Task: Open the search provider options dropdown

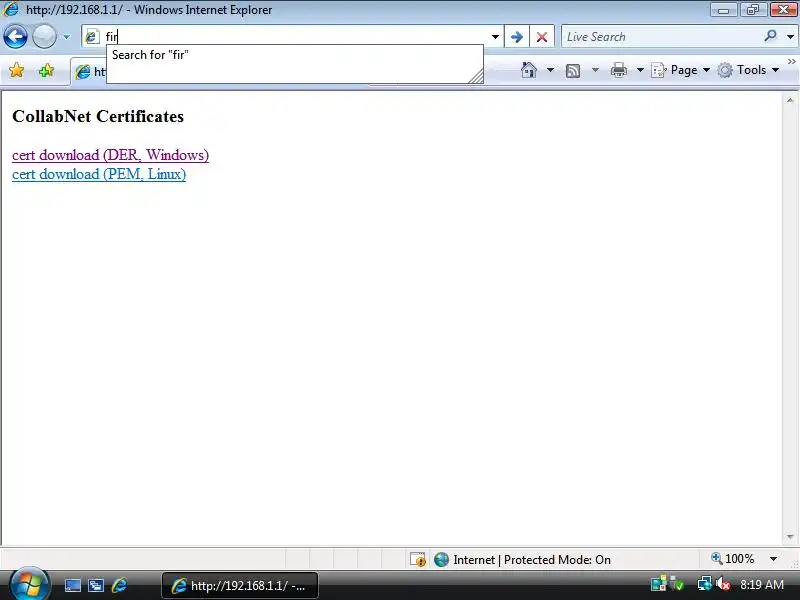Action: click(790, 37)
